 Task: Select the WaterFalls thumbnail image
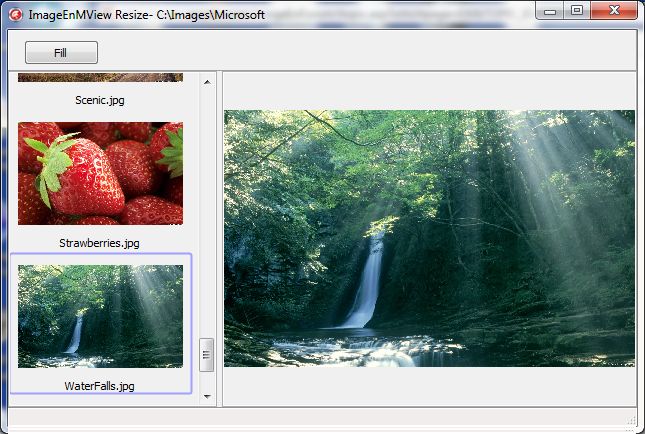click(100, 316)
